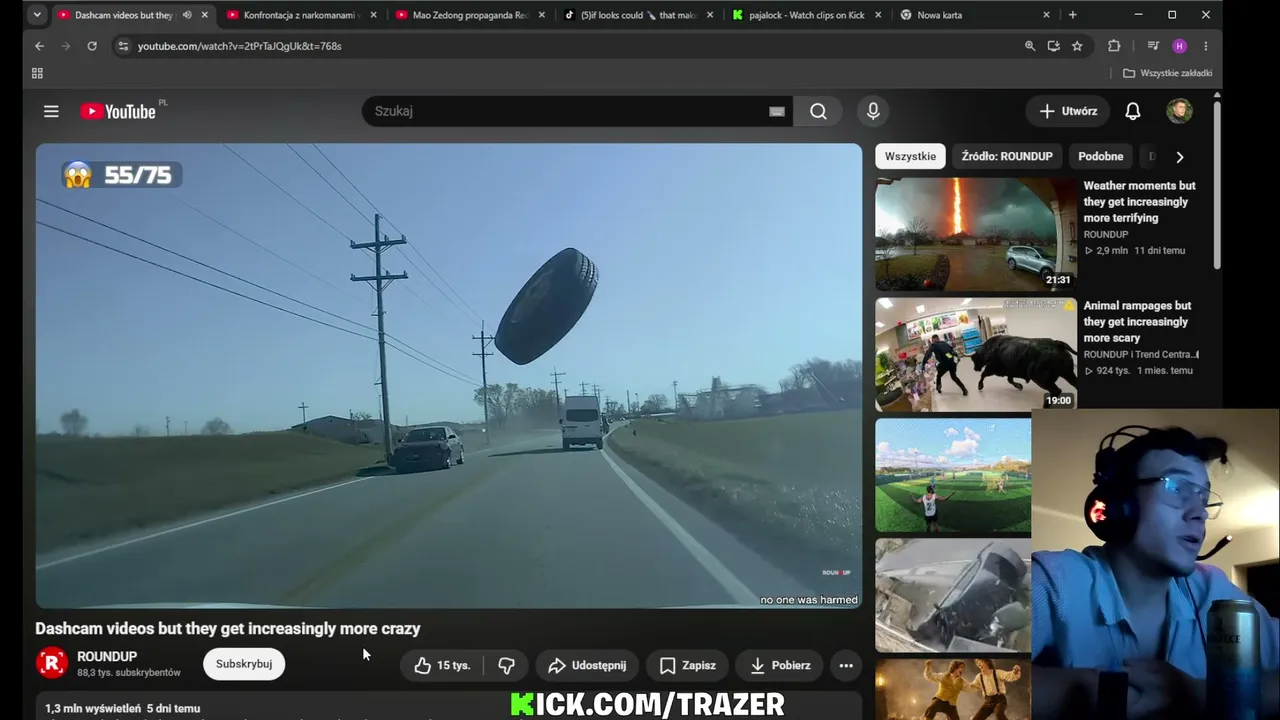Open the ROUNDUP channel avatar
Image resolution: width=1280 pixels, height=720 pixels.
coord(51,663)
